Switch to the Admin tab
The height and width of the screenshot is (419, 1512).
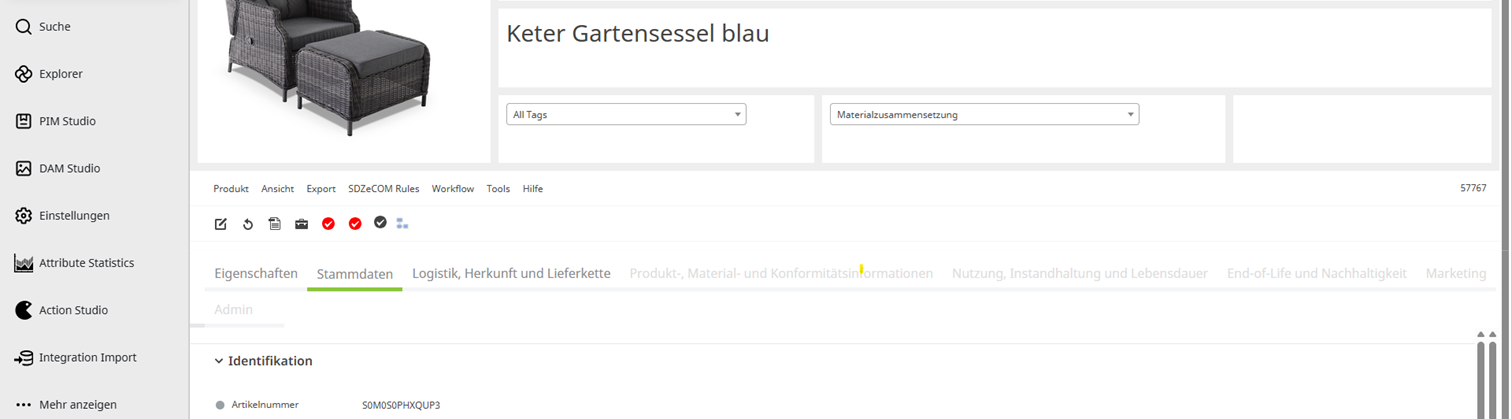point(233,310)
